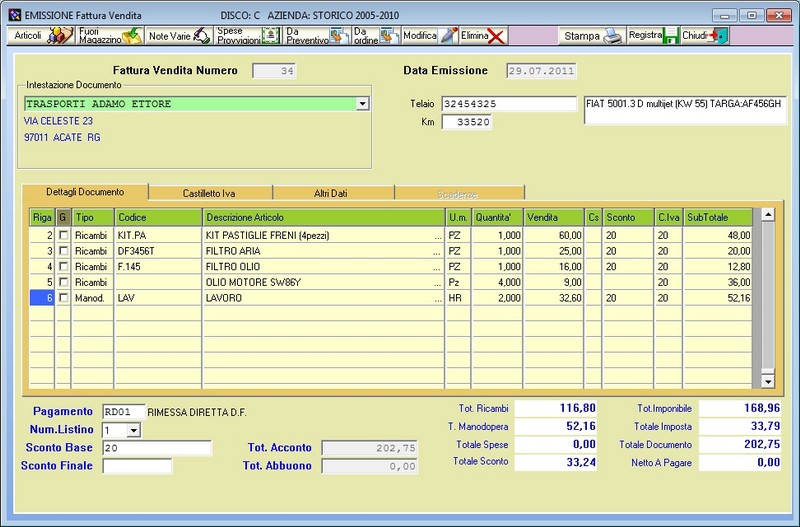Click the Modifica pencil button

430,36
